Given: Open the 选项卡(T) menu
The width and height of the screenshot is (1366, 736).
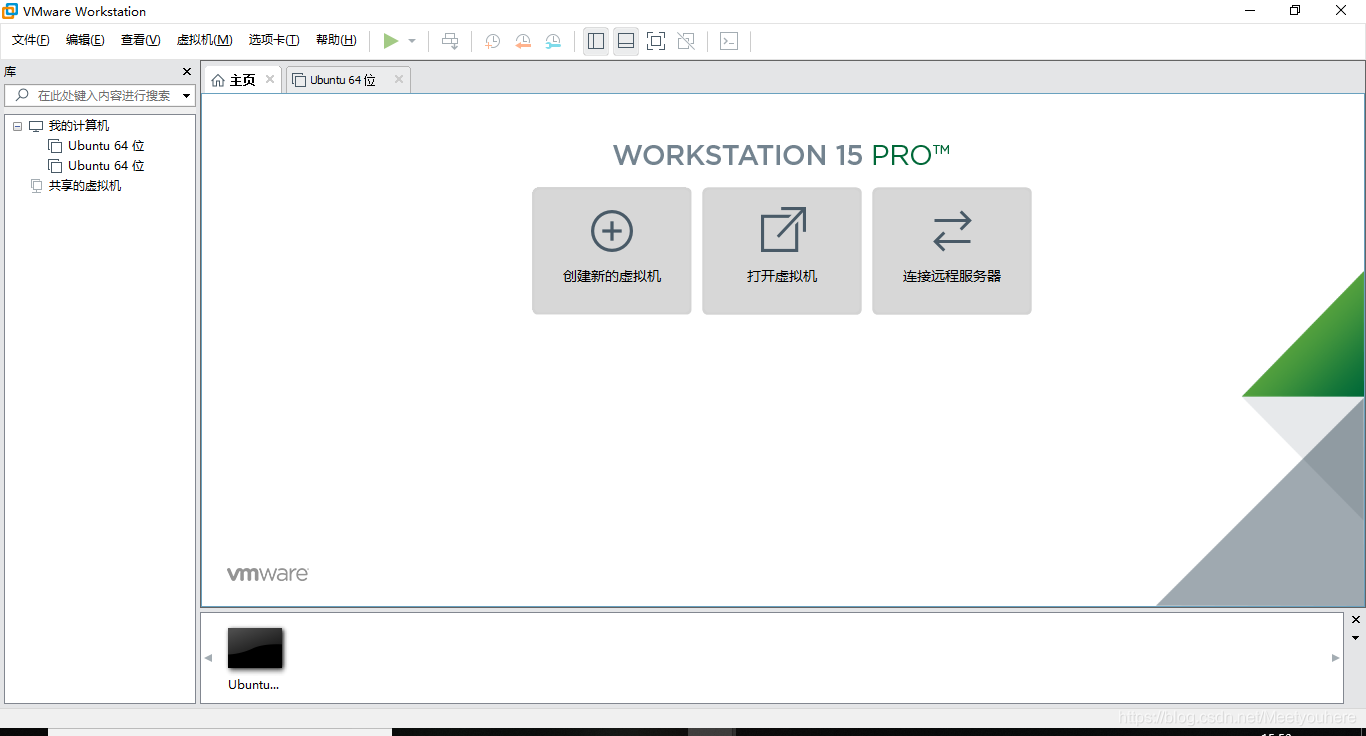Looking at the screenshot, I should (x=274, y=40).
